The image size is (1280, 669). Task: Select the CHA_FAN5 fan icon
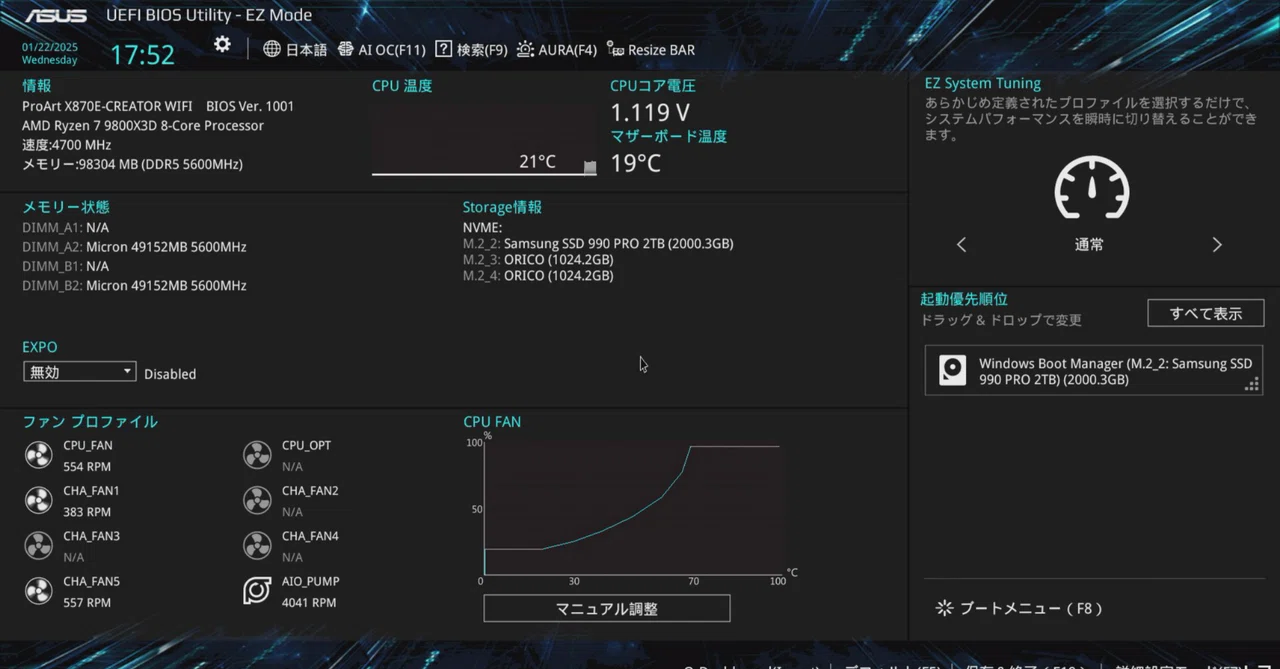pos(38,591)
